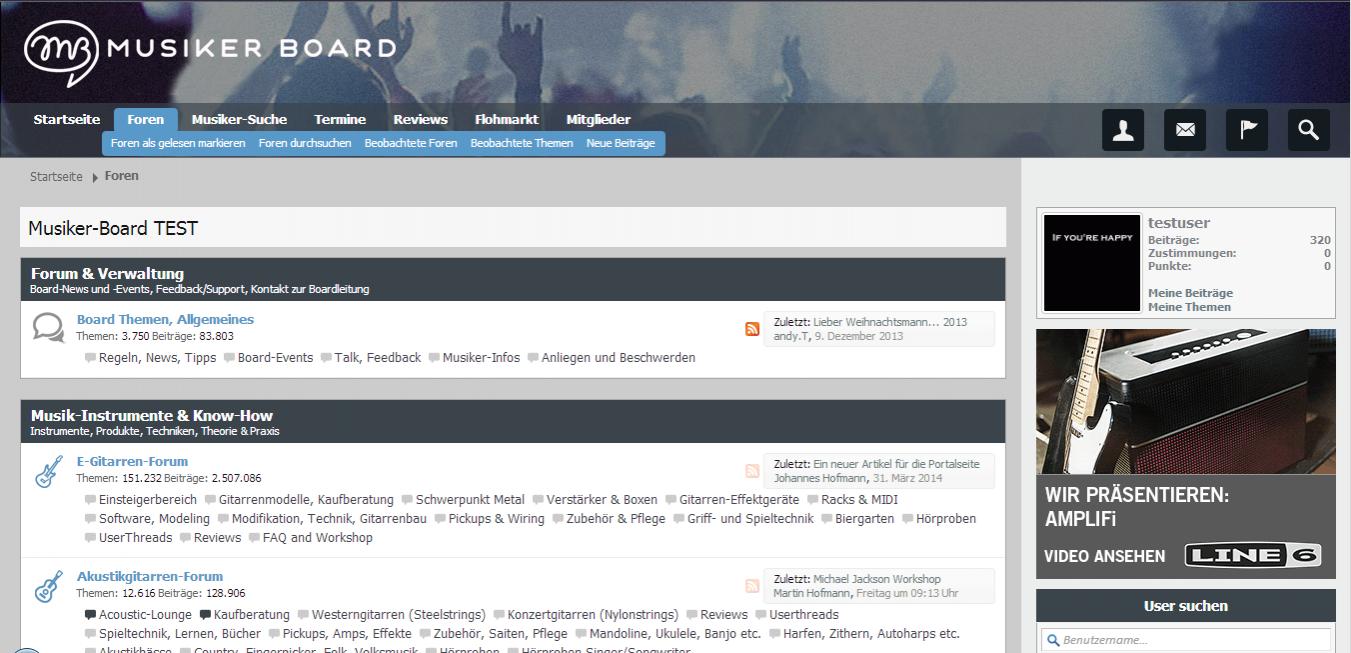Open the Flohmarkt navigation tab
Screen dimensions: 1351x653
tap(506, 119)
